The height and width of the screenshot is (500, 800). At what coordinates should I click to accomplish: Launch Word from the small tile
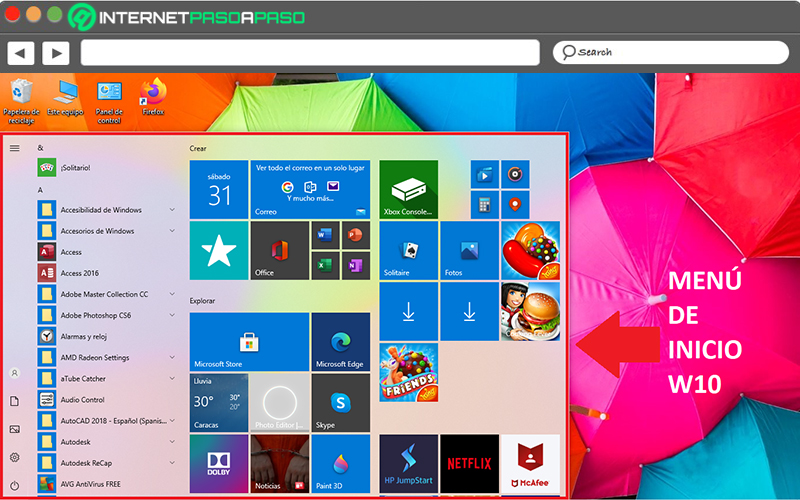(x=326, y=235)
